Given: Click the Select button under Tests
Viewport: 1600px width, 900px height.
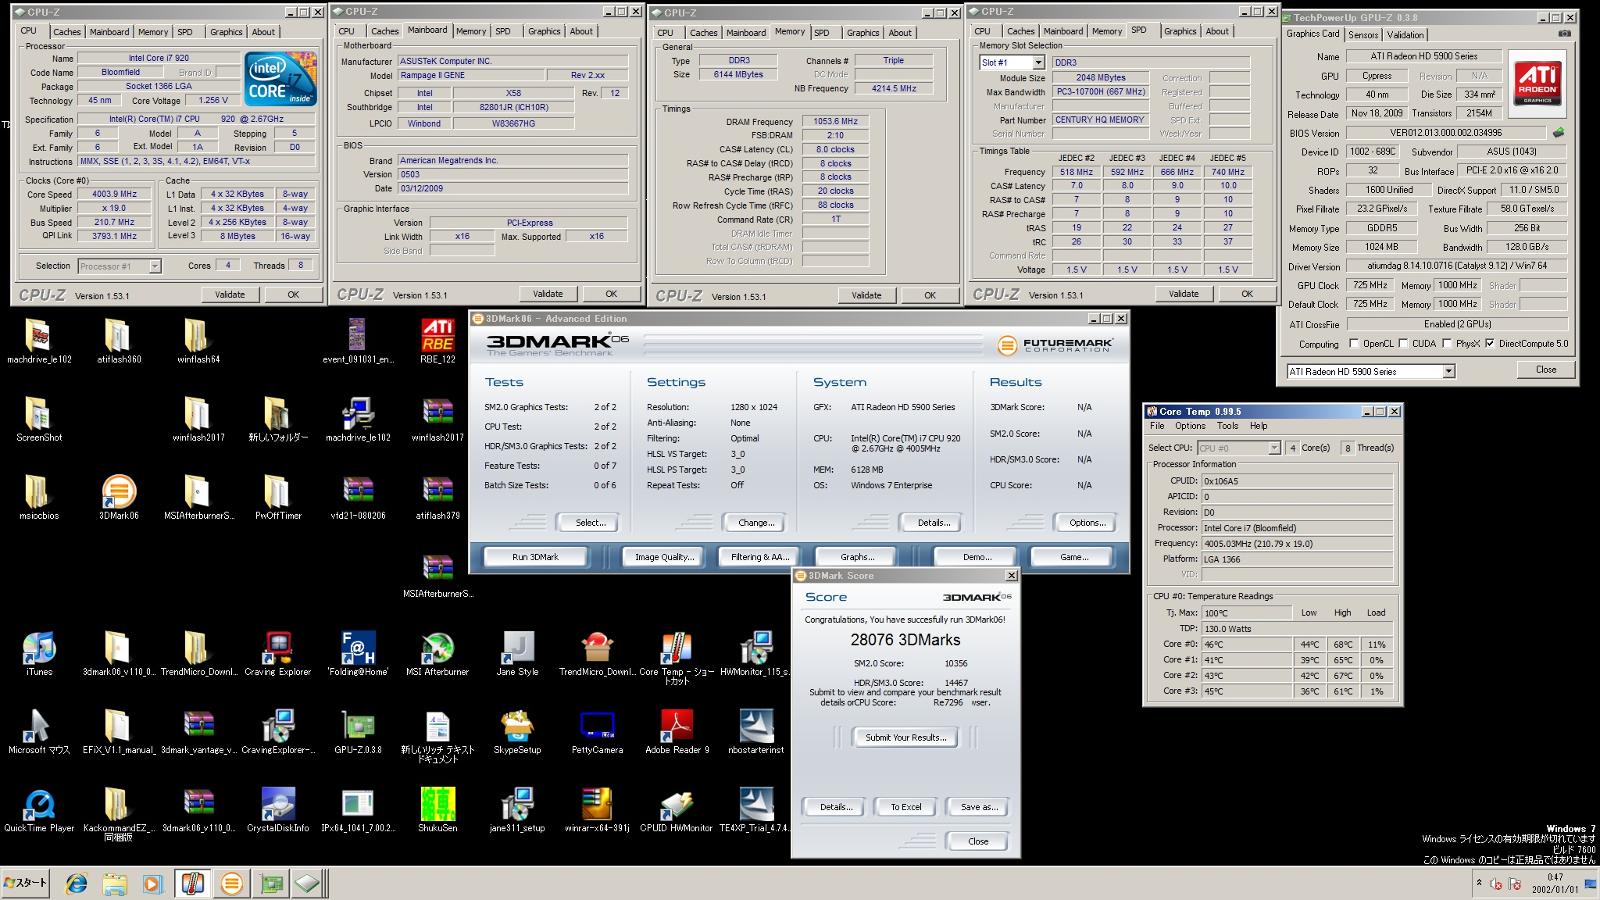Looking at the screenshot, I should click(590, 523).
